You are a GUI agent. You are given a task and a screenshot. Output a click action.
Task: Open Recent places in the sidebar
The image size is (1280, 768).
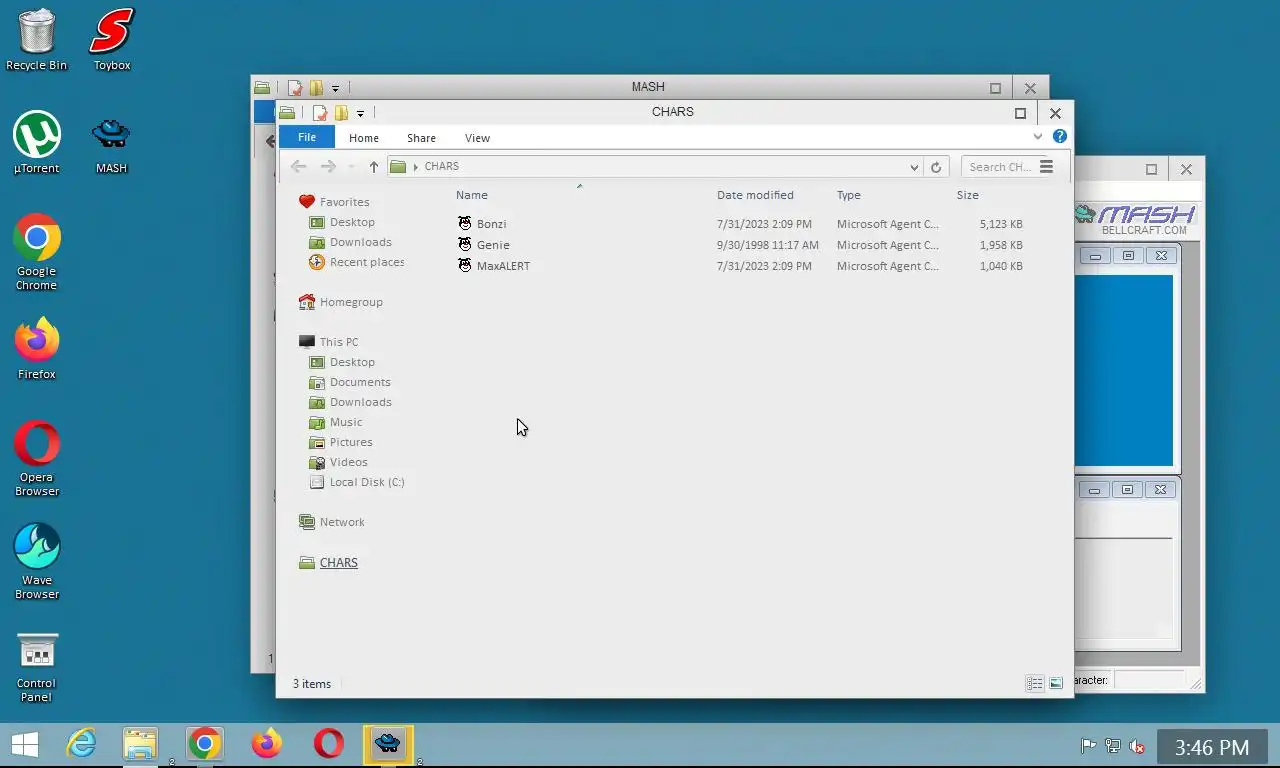point(367,262)
